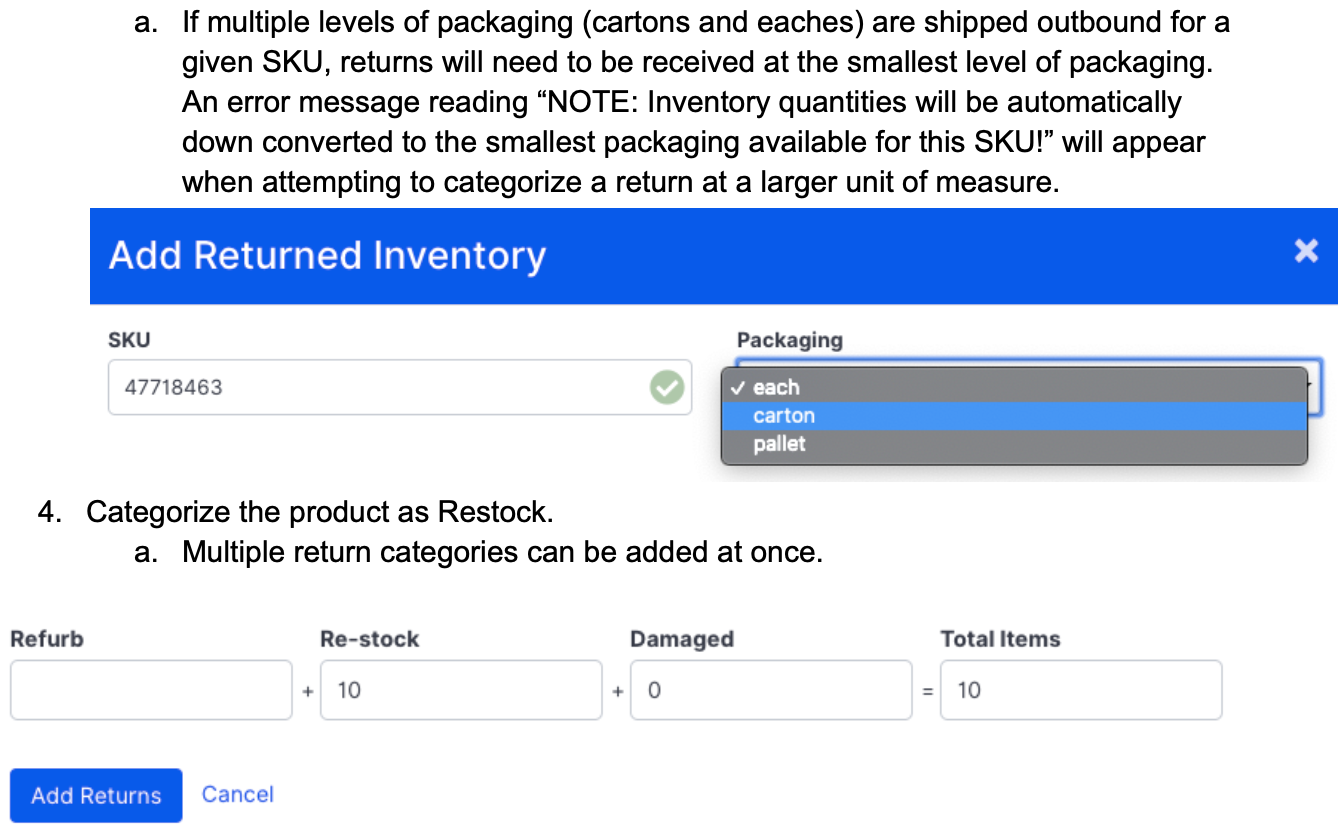Click the empty Refurb quantity field
The width and height of the screenshot is (1344, 832).
point(151,690)
